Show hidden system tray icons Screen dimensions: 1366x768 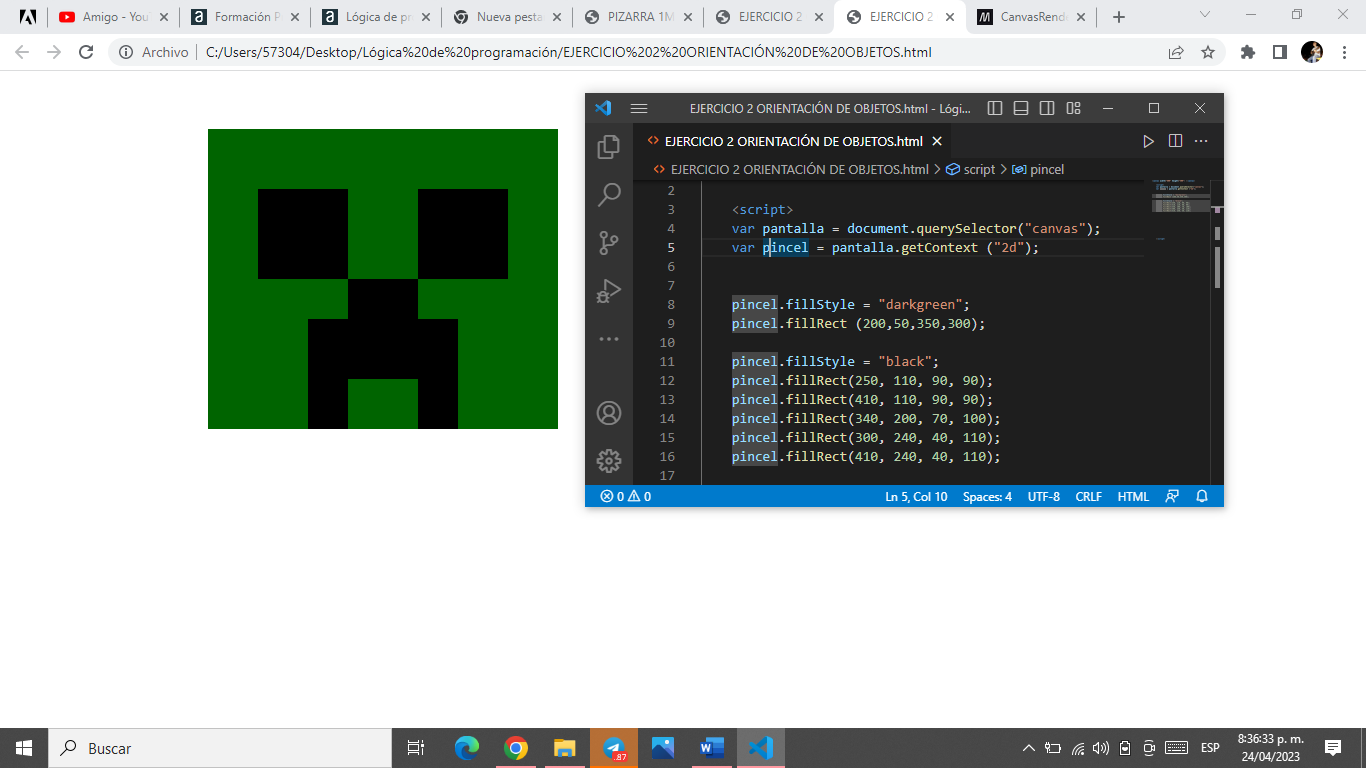(1028, 747)
